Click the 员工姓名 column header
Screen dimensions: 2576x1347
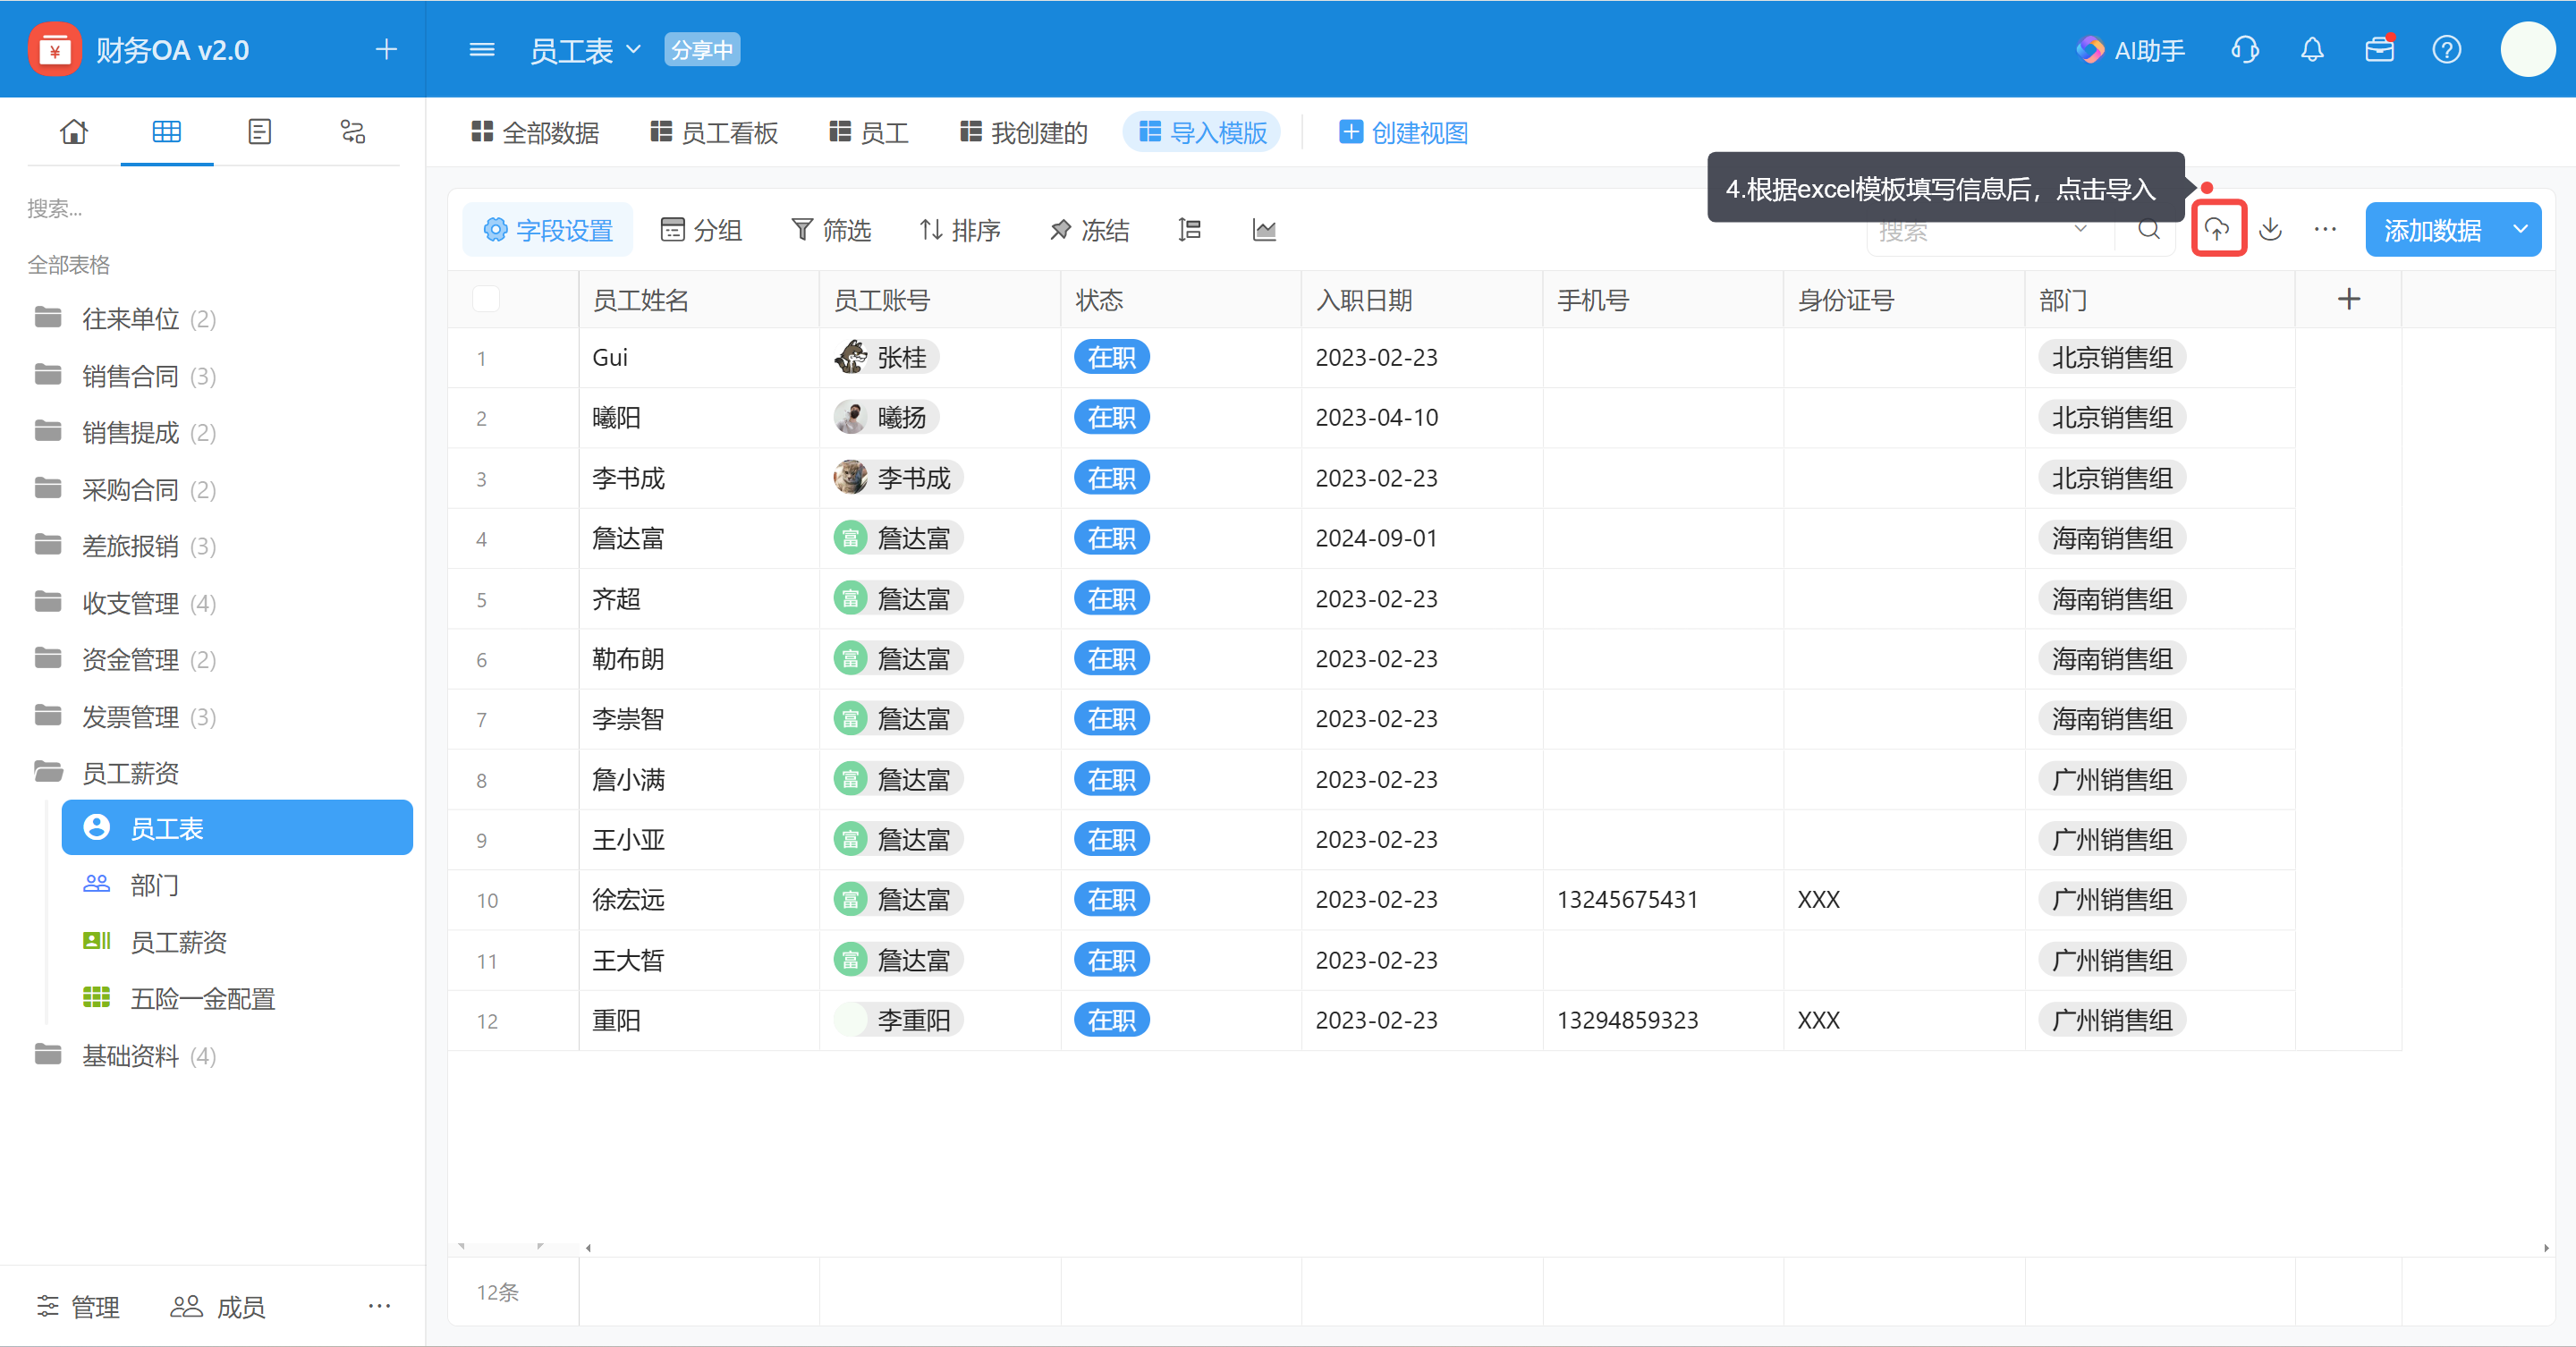(x=699, y=299)
